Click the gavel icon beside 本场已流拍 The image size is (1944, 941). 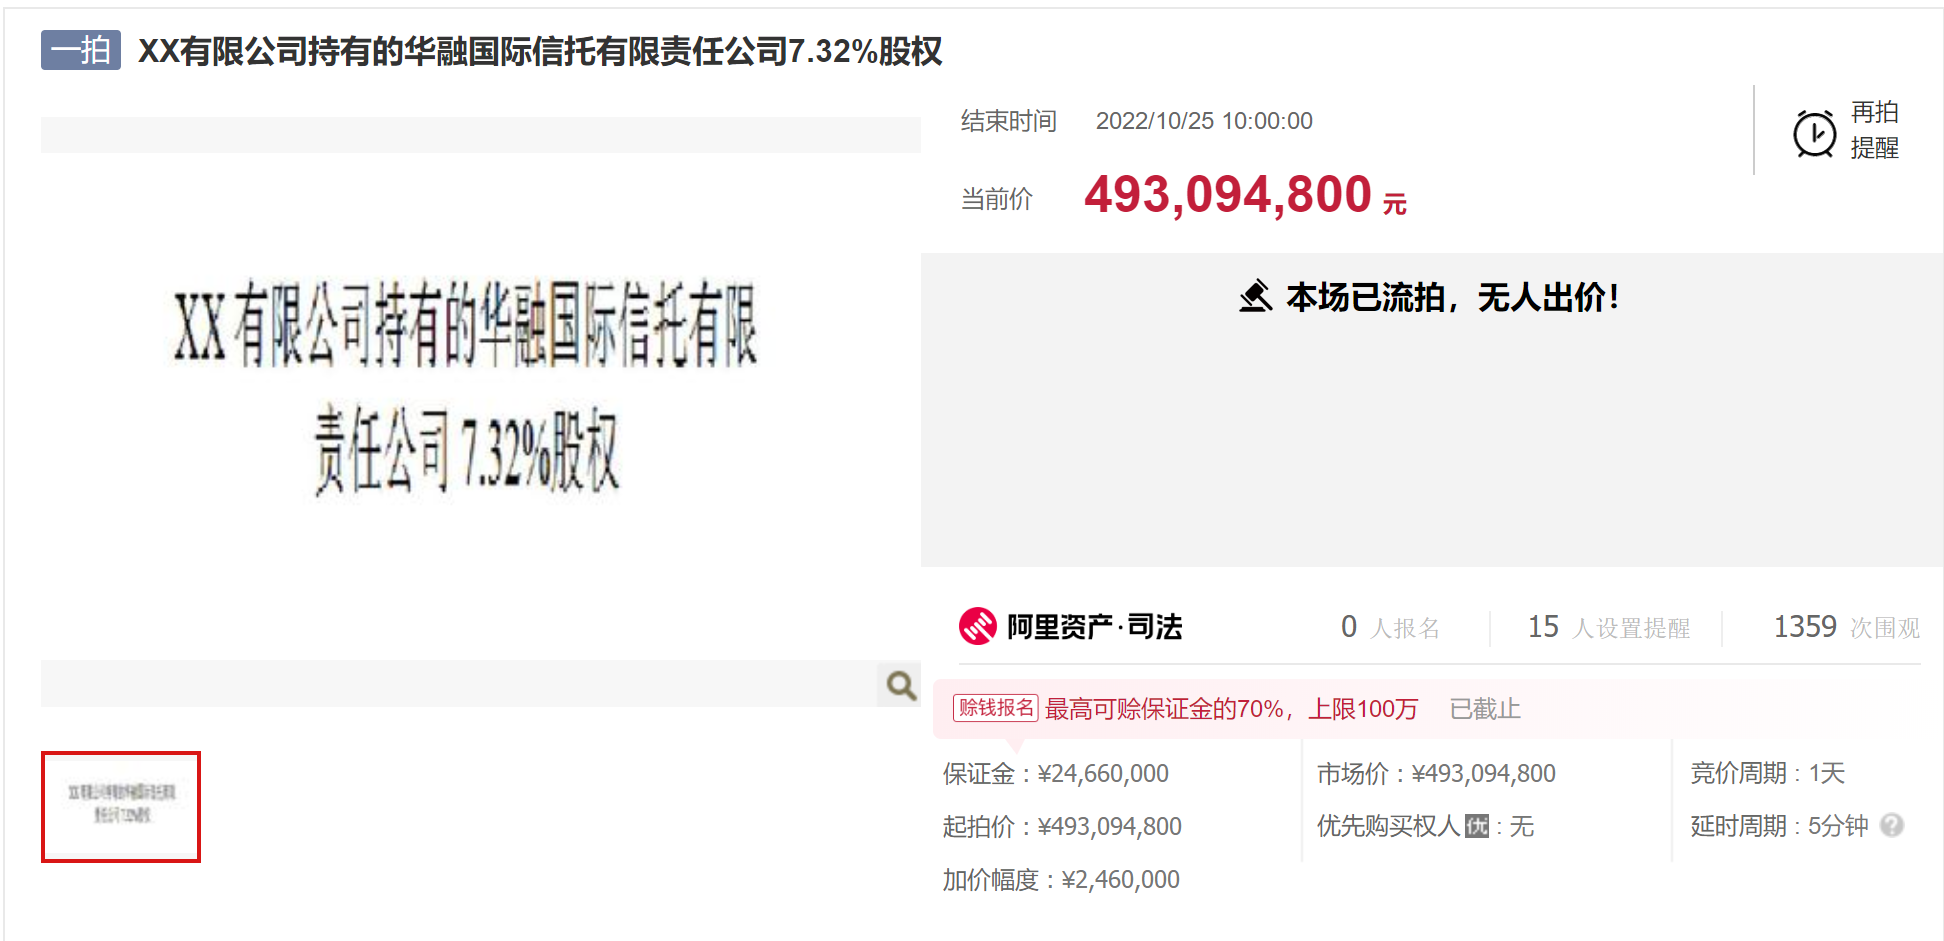pyautogui.click(x=1255, y=296)
